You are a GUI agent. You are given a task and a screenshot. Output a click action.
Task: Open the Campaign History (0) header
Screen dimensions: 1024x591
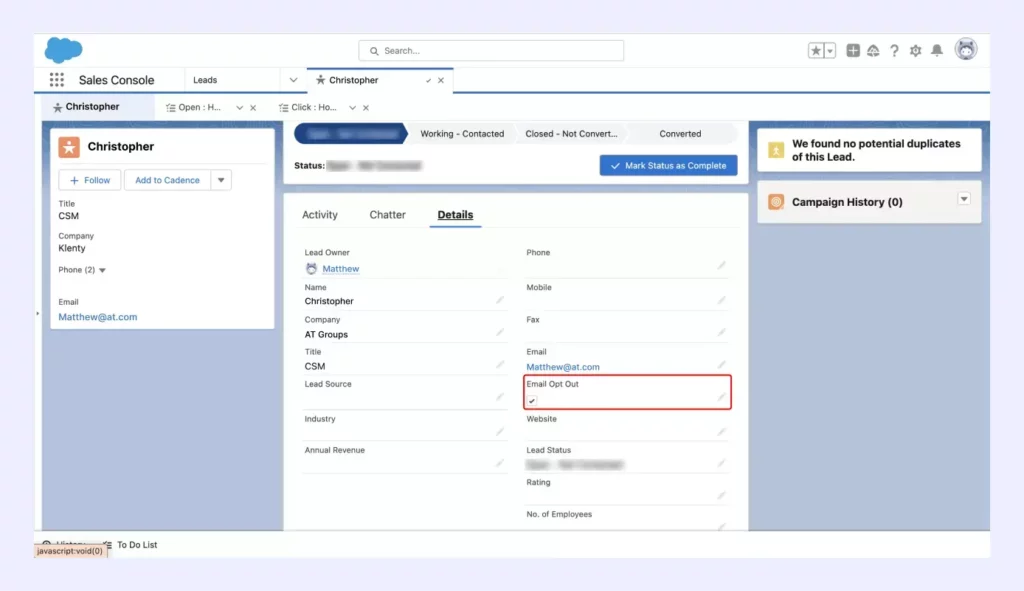pyautogui.click(x=847, y=202)
